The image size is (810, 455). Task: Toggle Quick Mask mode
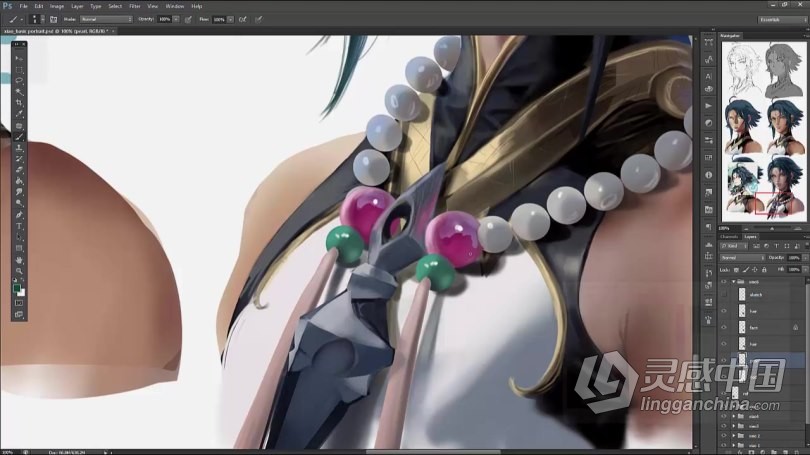[19, 303]
